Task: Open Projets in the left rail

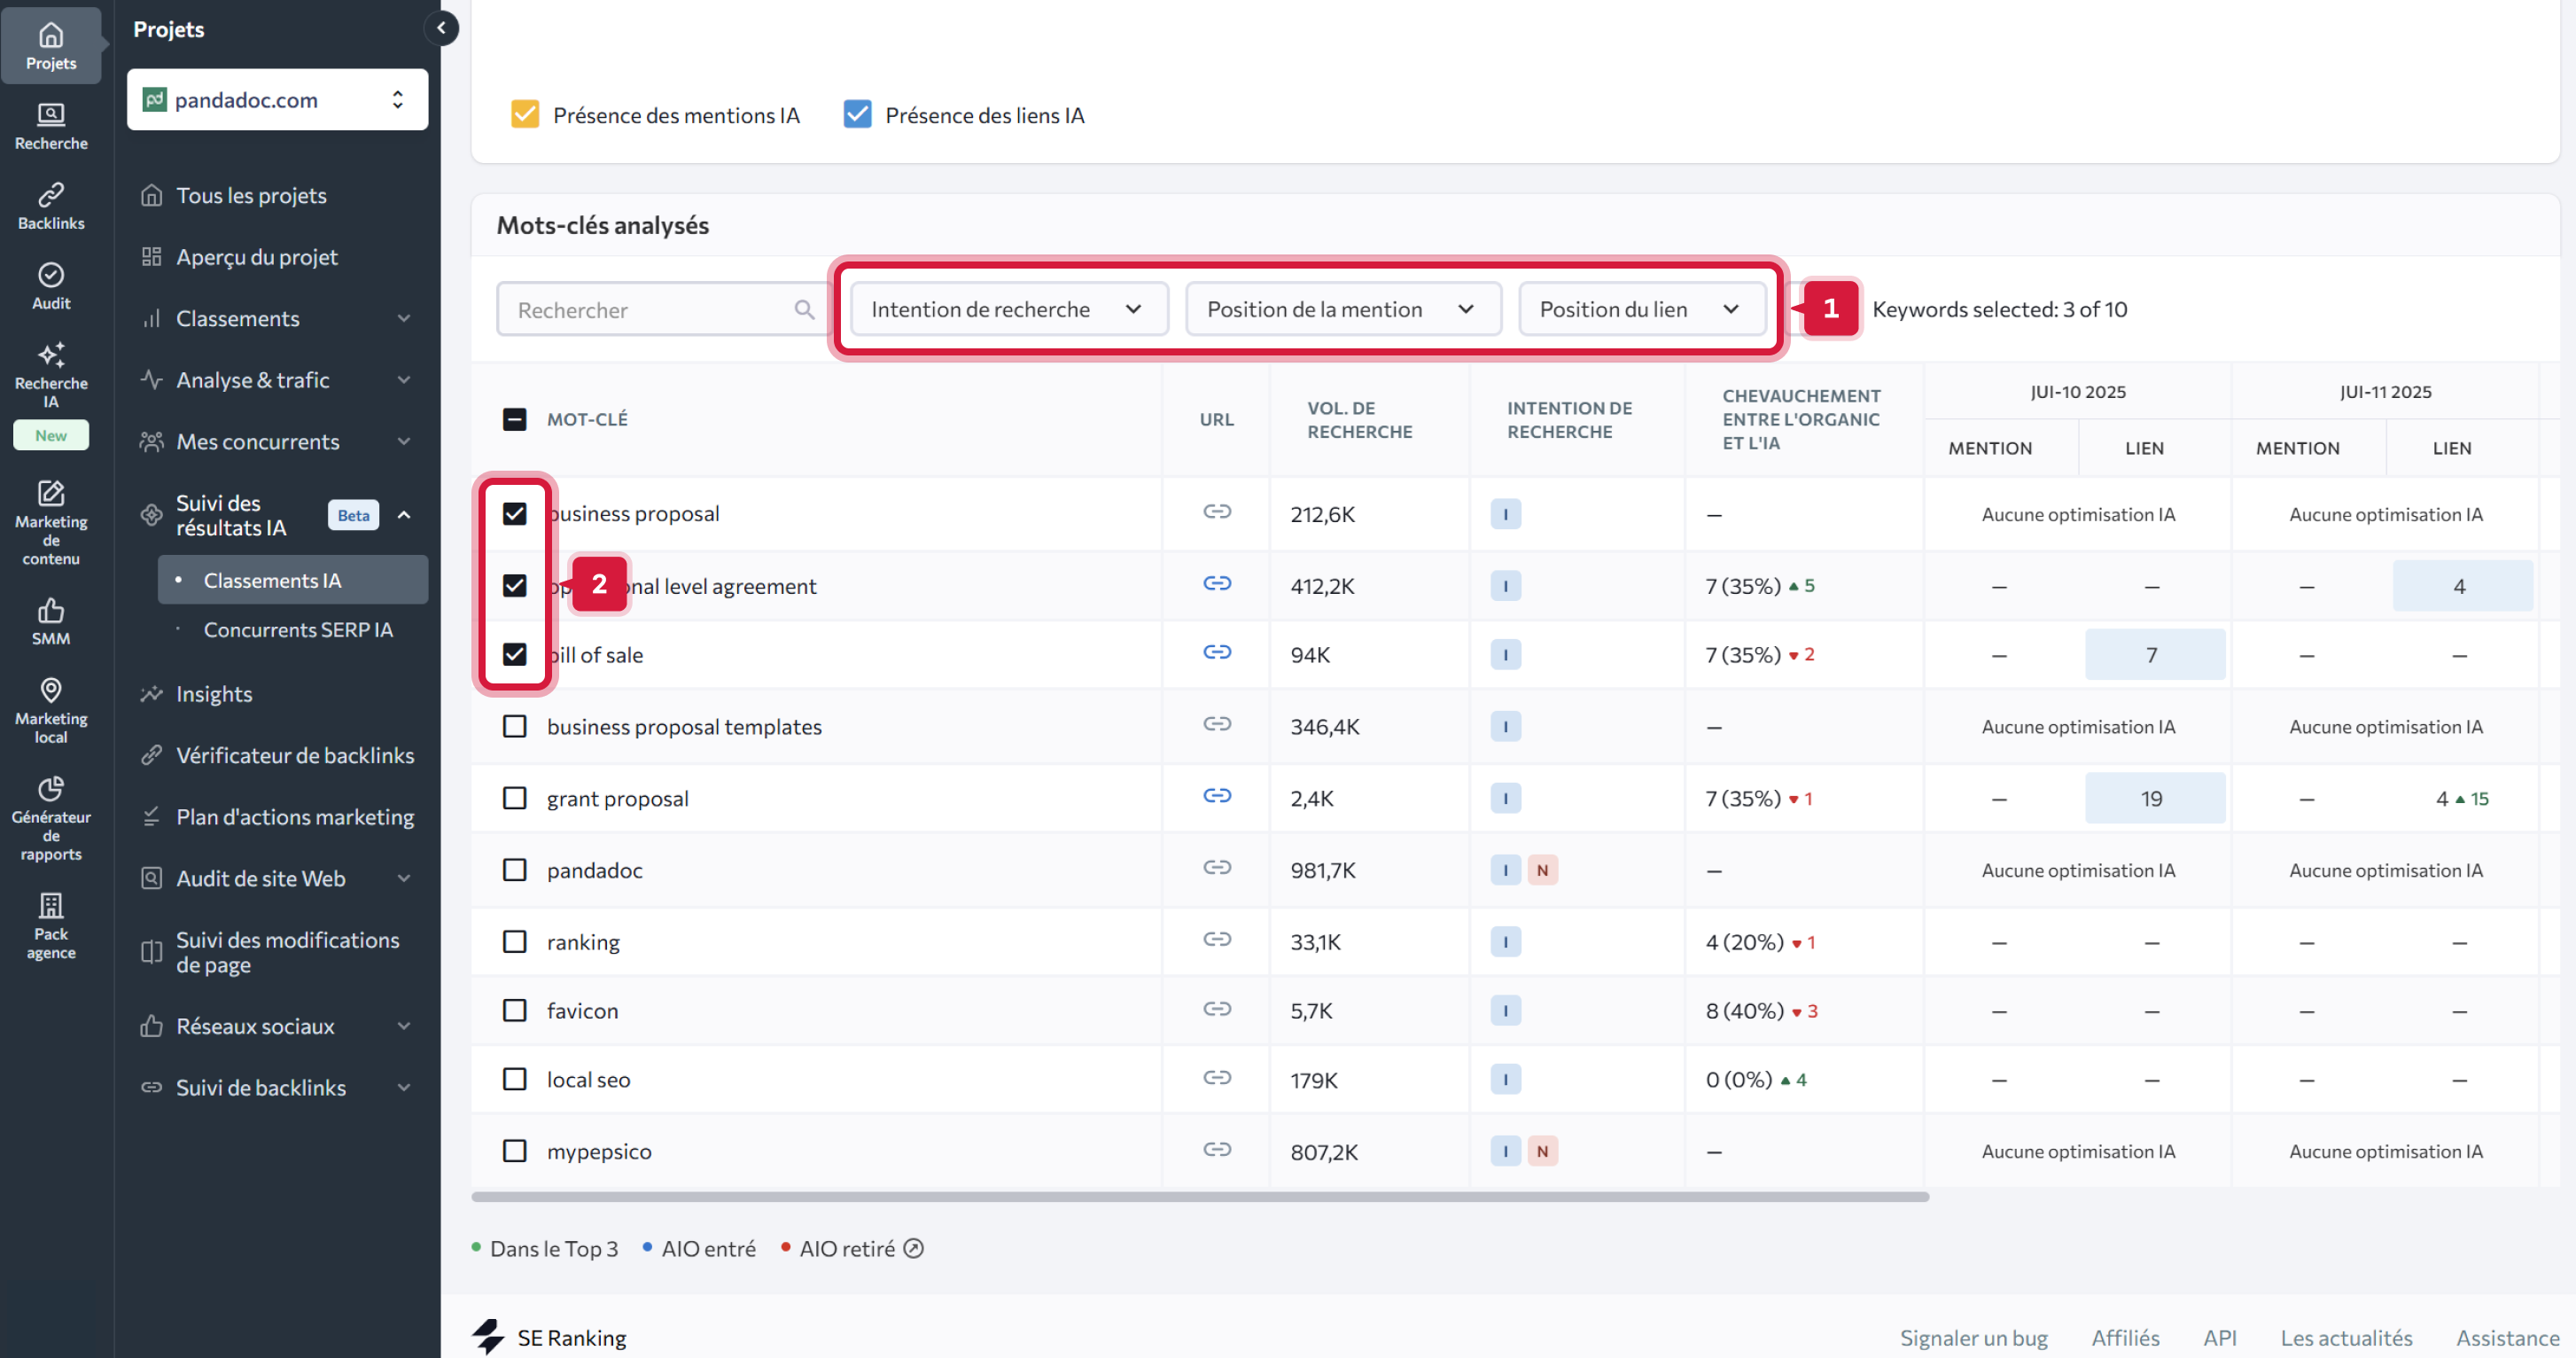Action: coord(51,46)
